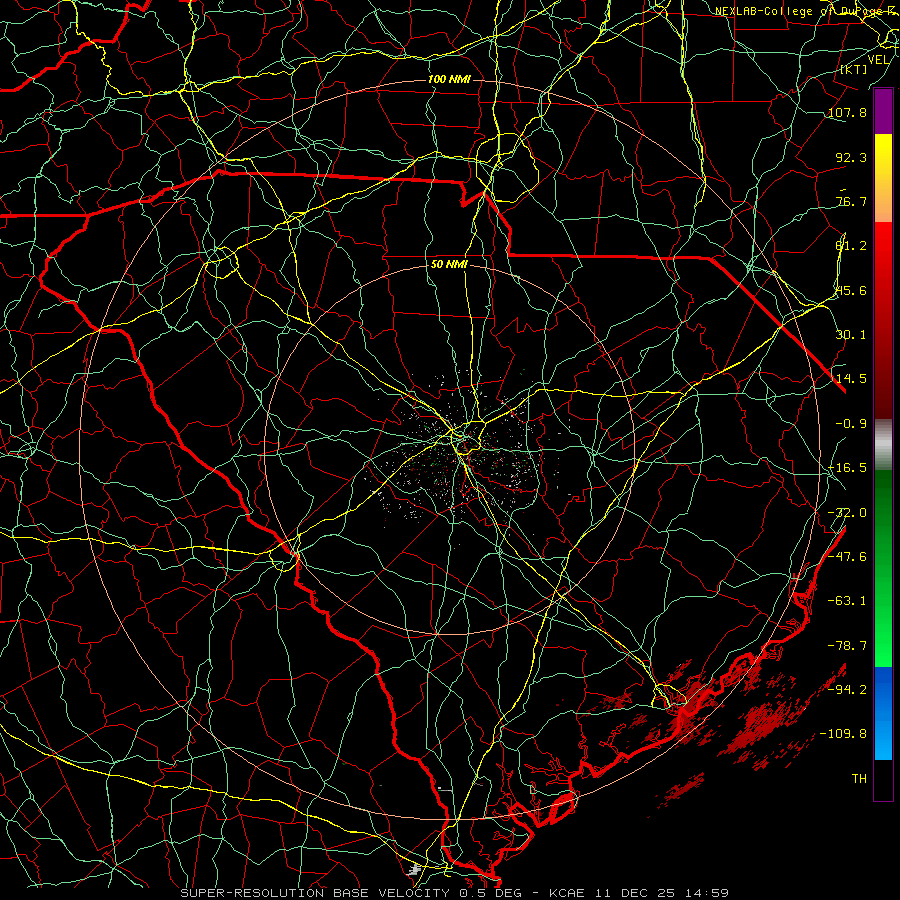Viewport: 900px width, 900px height.
Task: Click the -47.6 legend value
Action: tap(847, 557)
